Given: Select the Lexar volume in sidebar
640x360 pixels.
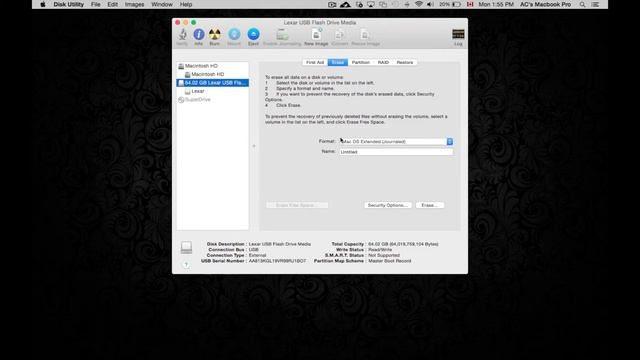Looking at the screenshot, I should click(213, 91).
